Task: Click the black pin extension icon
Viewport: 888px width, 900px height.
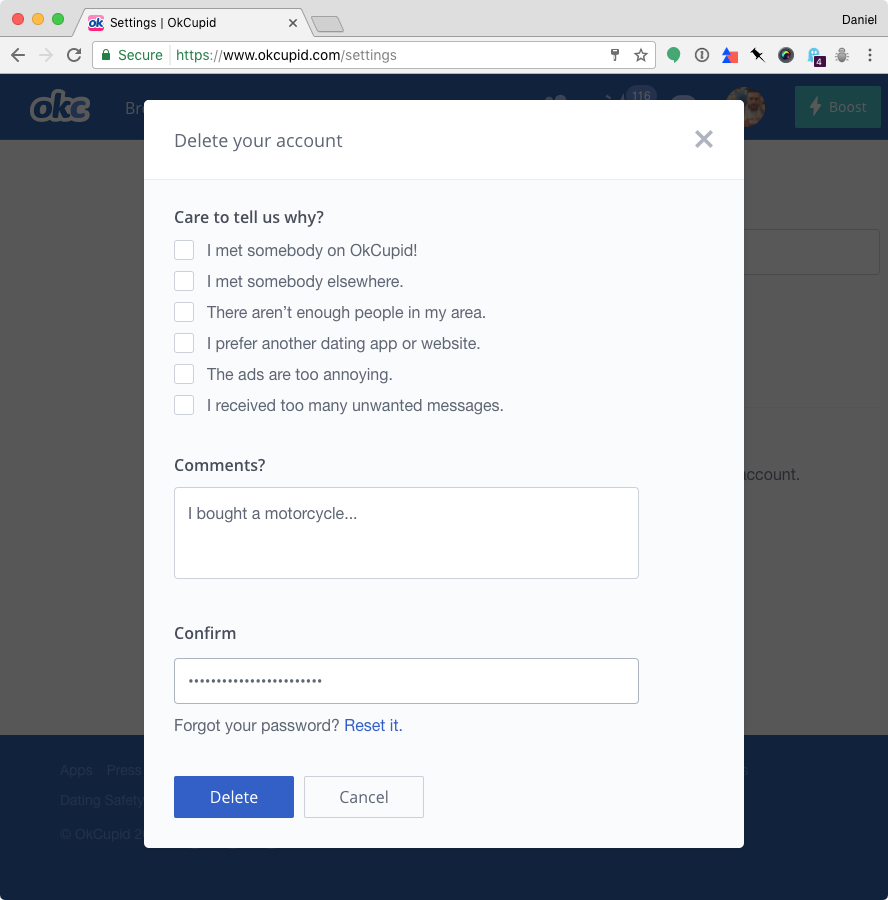Action: pyautogui.click(x=758, y=55)
